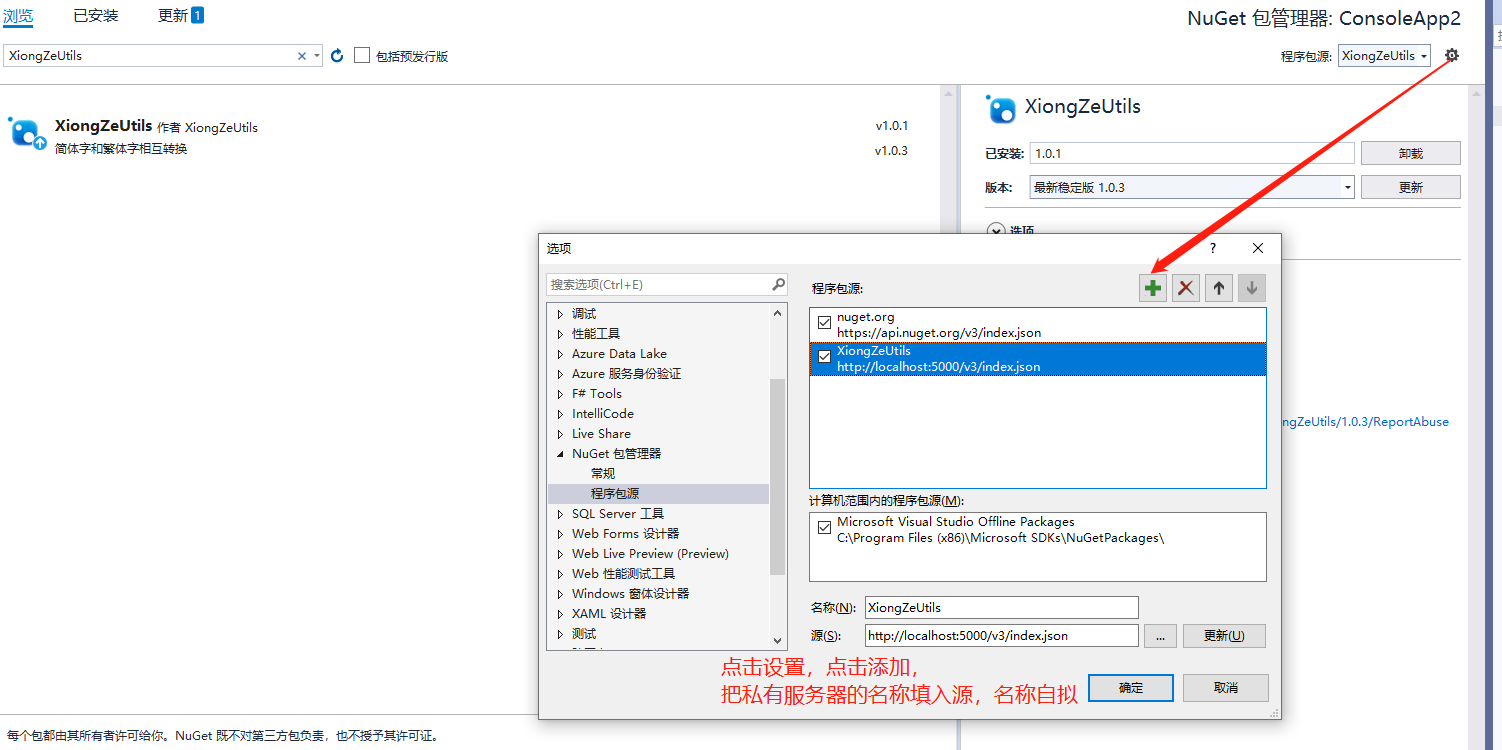Open the version dropdown showing 1.0.3
This screenshot has height=750, width=1502.
[x=1347, y=187]
